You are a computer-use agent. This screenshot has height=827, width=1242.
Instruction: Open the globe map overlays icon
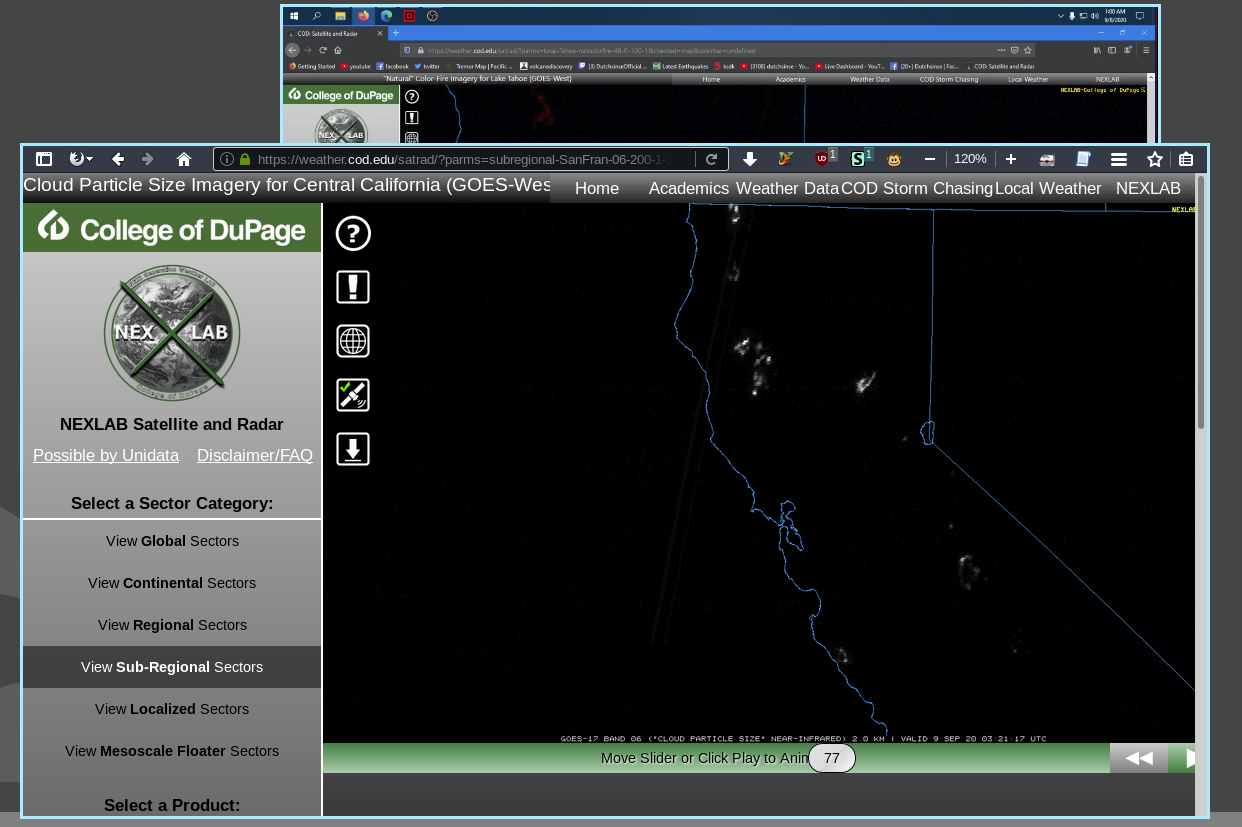(353, 341)
